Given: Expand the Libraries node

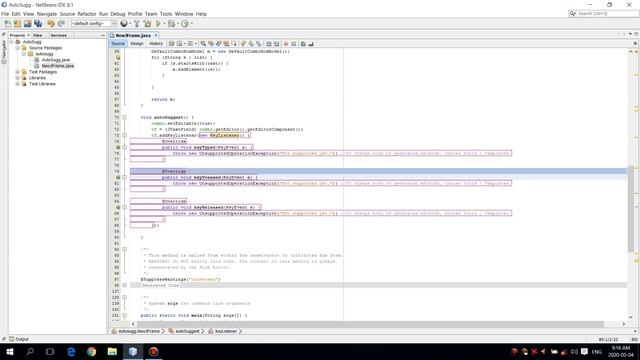Looking at the screenshot, I should click(x=18, y=78).
